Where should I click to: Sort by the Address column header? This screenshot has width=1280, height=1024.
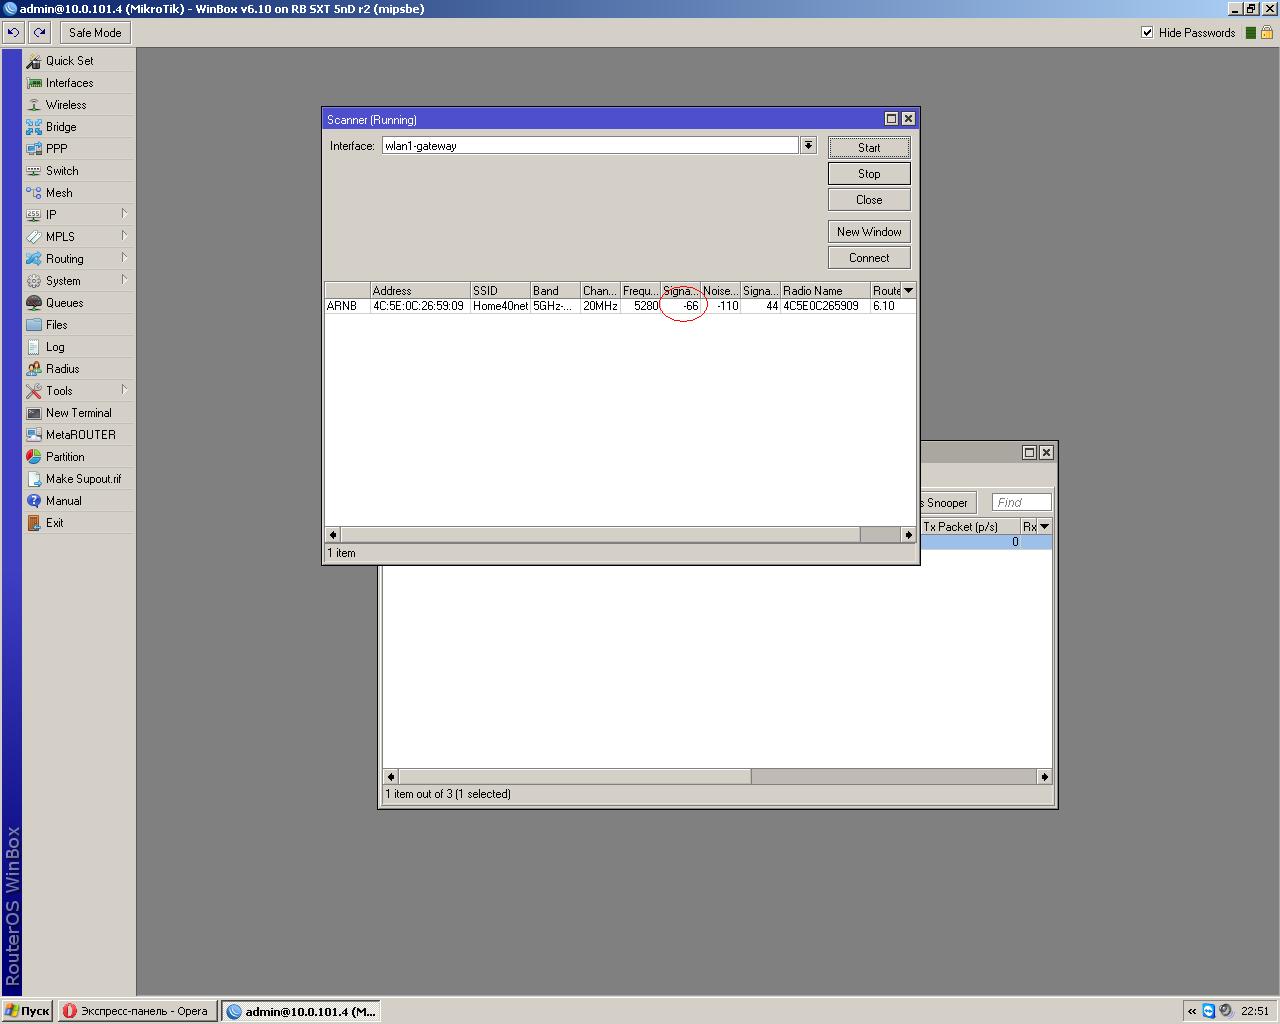(x=420, y=291)
